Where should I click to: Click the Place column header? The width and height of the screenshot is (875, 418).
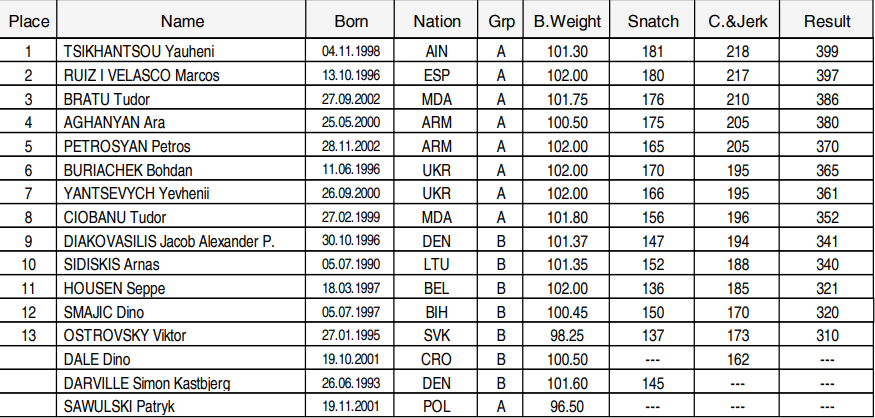28,21
